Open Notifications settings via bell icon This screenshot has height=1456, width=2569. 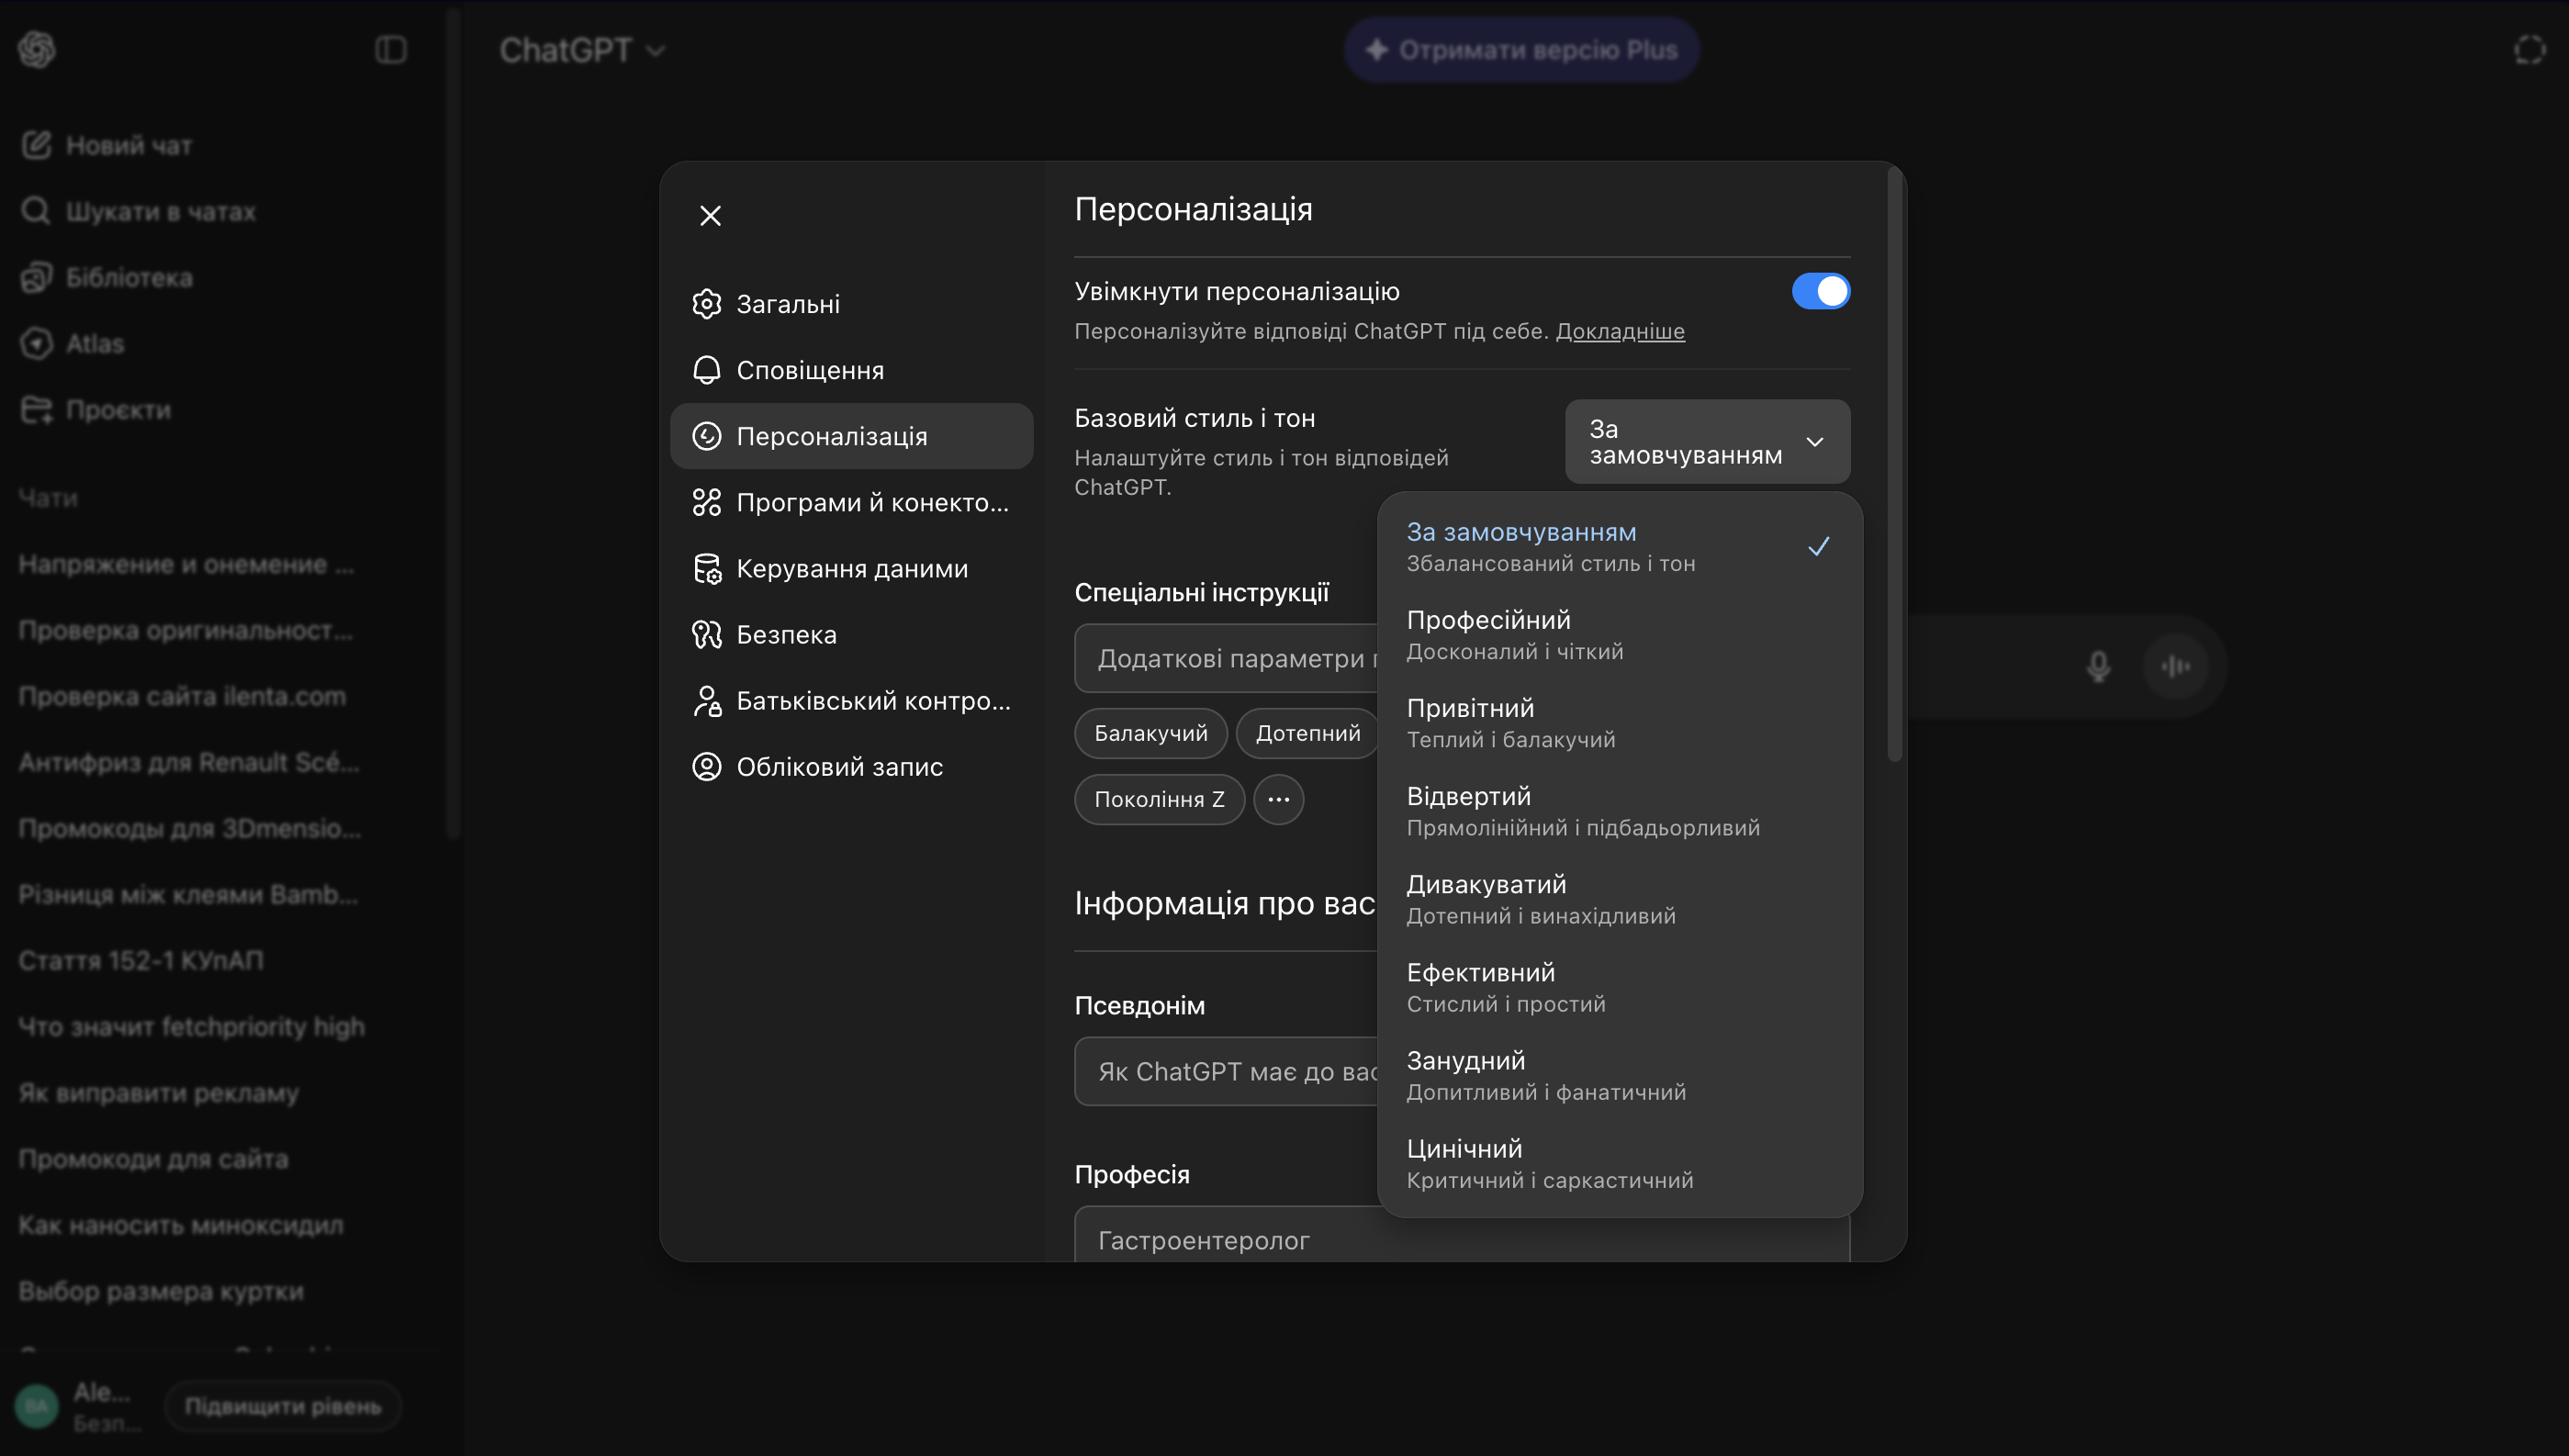pos(706,370)
